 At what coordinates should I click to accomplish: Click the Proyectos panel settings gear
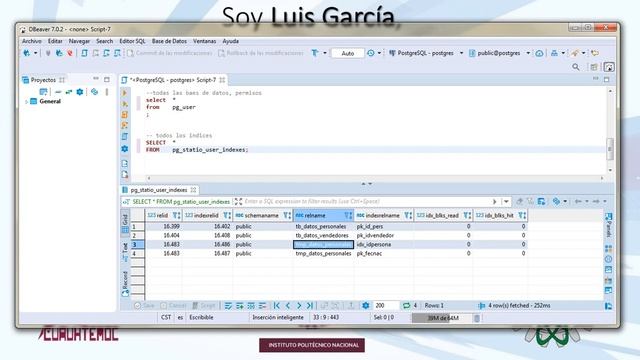(80, 92)
